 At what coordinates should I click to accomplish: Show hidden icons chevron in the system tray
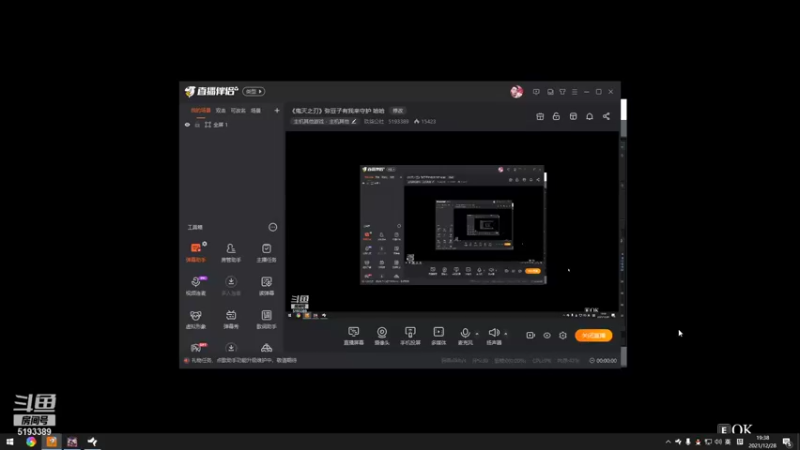pyautogui.click(x=668, y=442)
